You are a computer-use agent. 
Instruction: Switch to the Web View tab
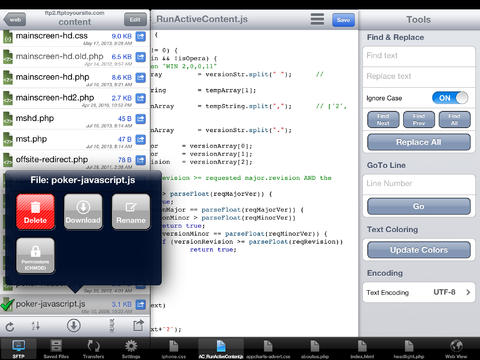point(456,349)
